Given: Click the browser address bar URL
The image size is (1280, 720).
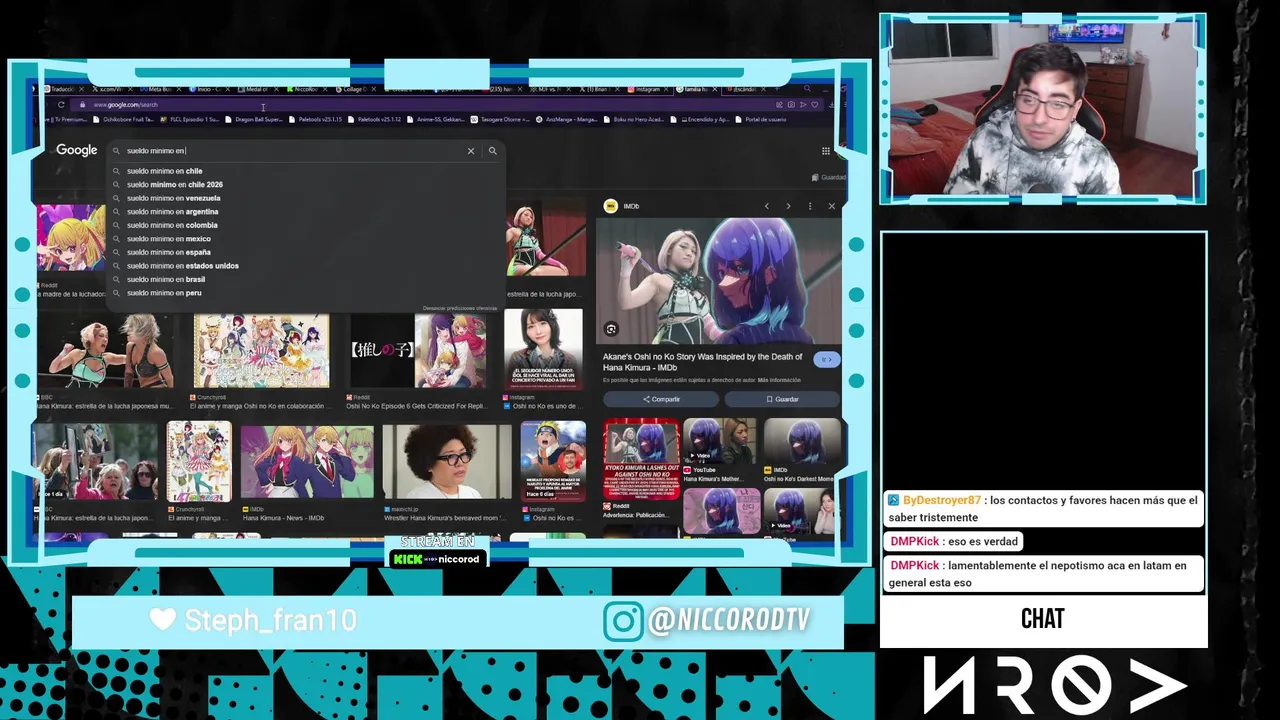Looking at the screenshot, I should (x=126, y=105).
